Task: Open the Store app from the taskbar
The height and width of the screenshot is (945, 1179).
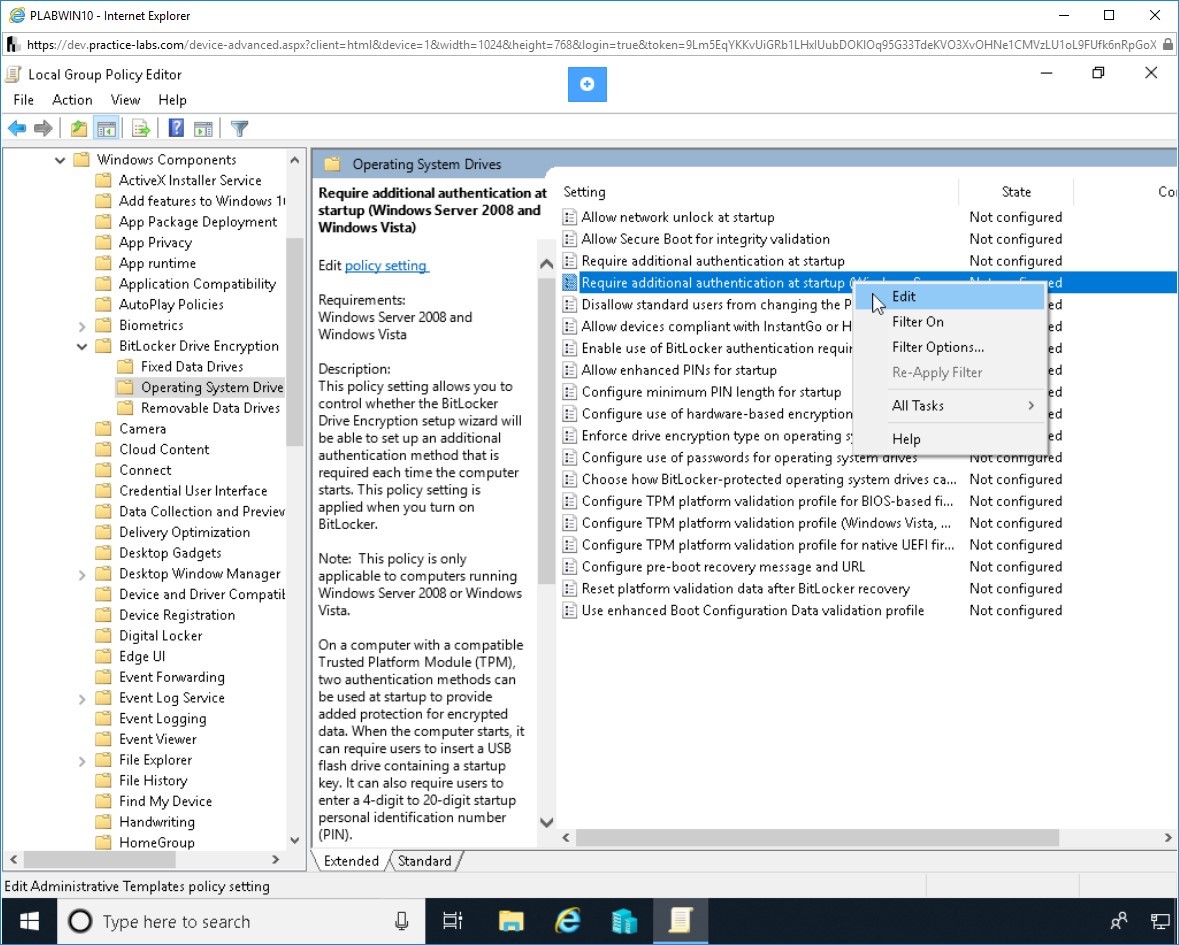Action: (x=624, y=921)
